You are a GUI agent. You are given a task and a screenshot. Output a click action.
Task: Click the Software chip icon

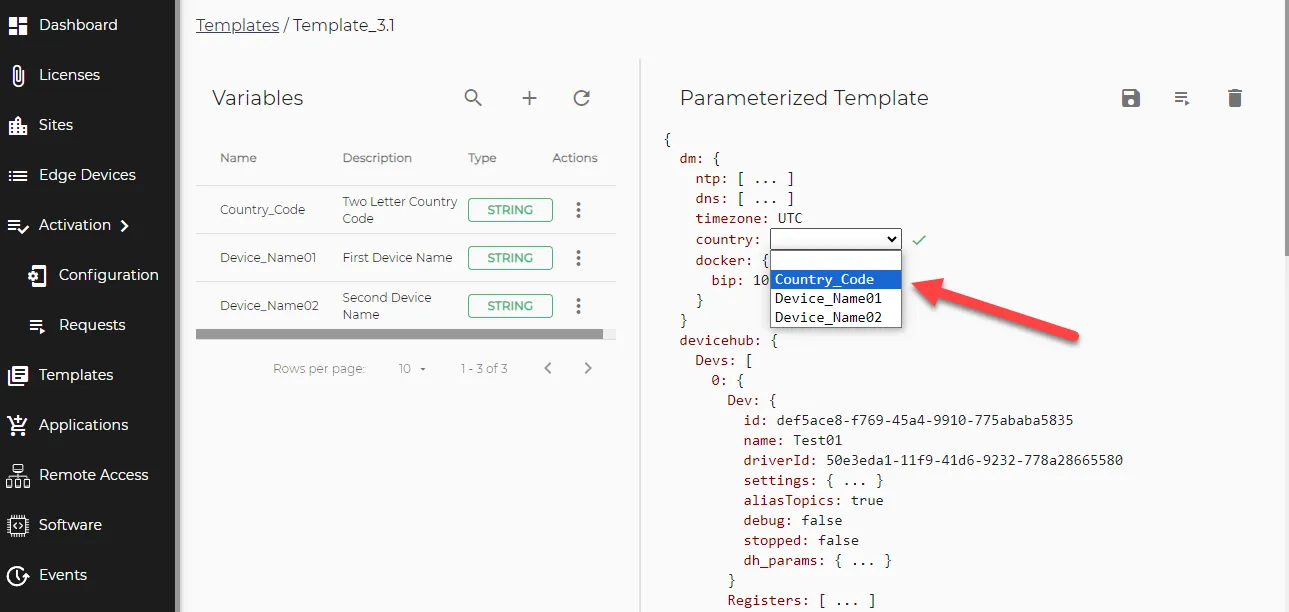(18, 525)
